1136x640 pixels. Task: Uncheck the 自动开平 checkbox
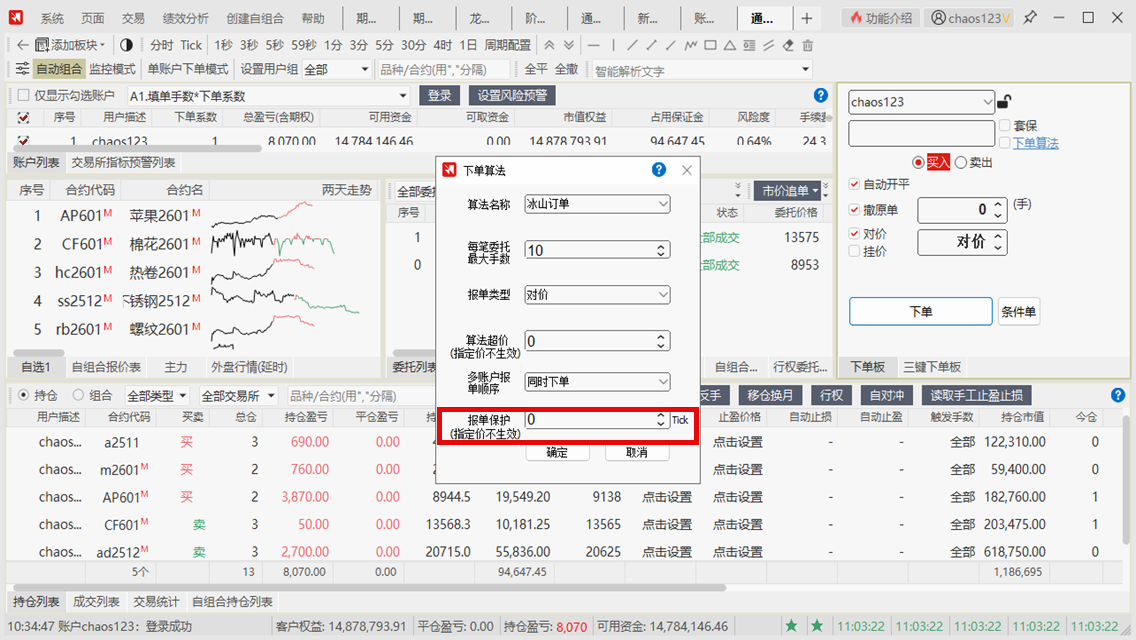[x=854, y=184]
